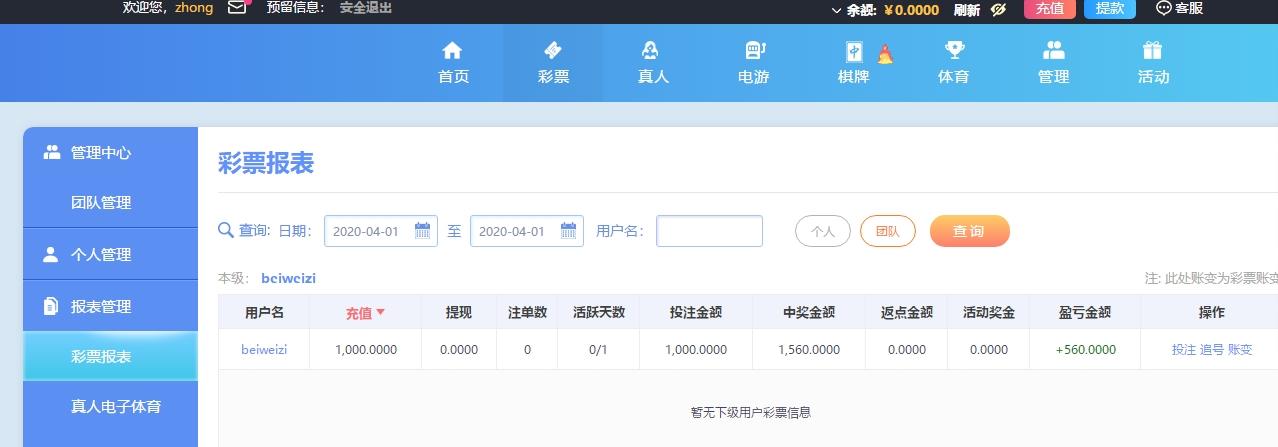This screenshot has height=447, width=1278.
Task: Open start date calendar icon
Action: coord(422,231)
